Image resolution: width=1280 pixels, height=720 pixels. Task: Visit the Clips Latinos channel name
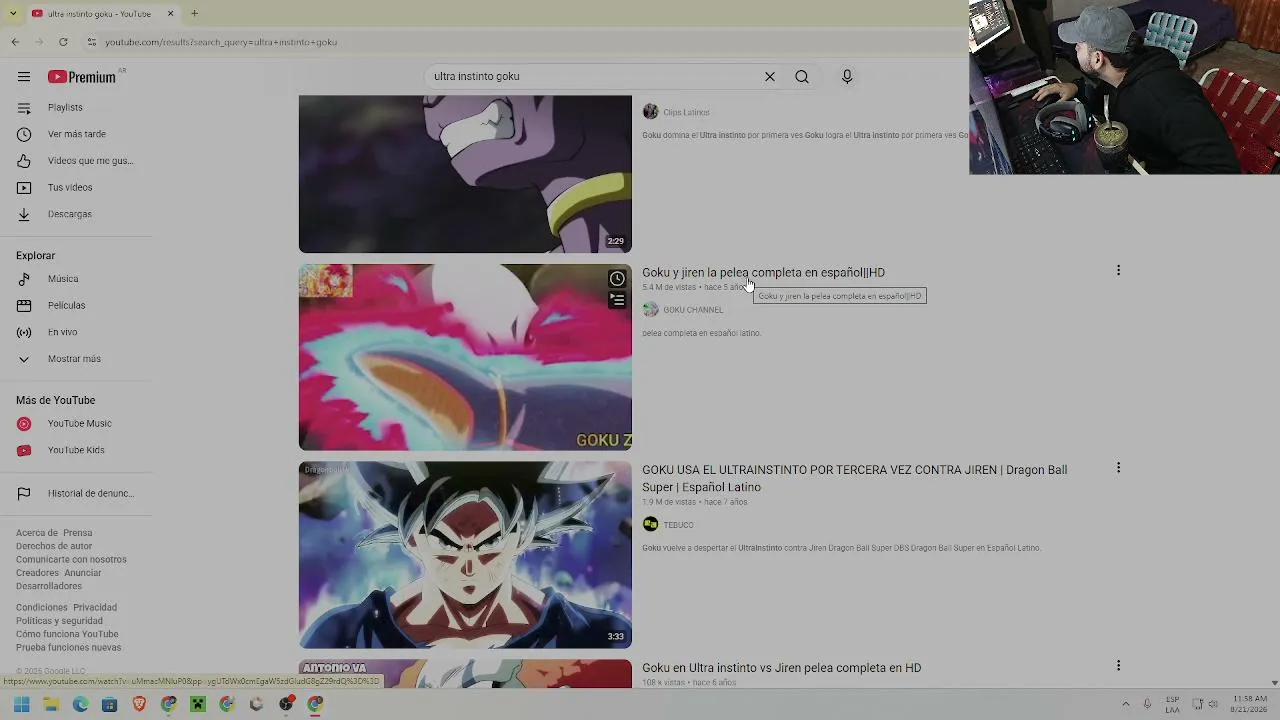[686, 113]
